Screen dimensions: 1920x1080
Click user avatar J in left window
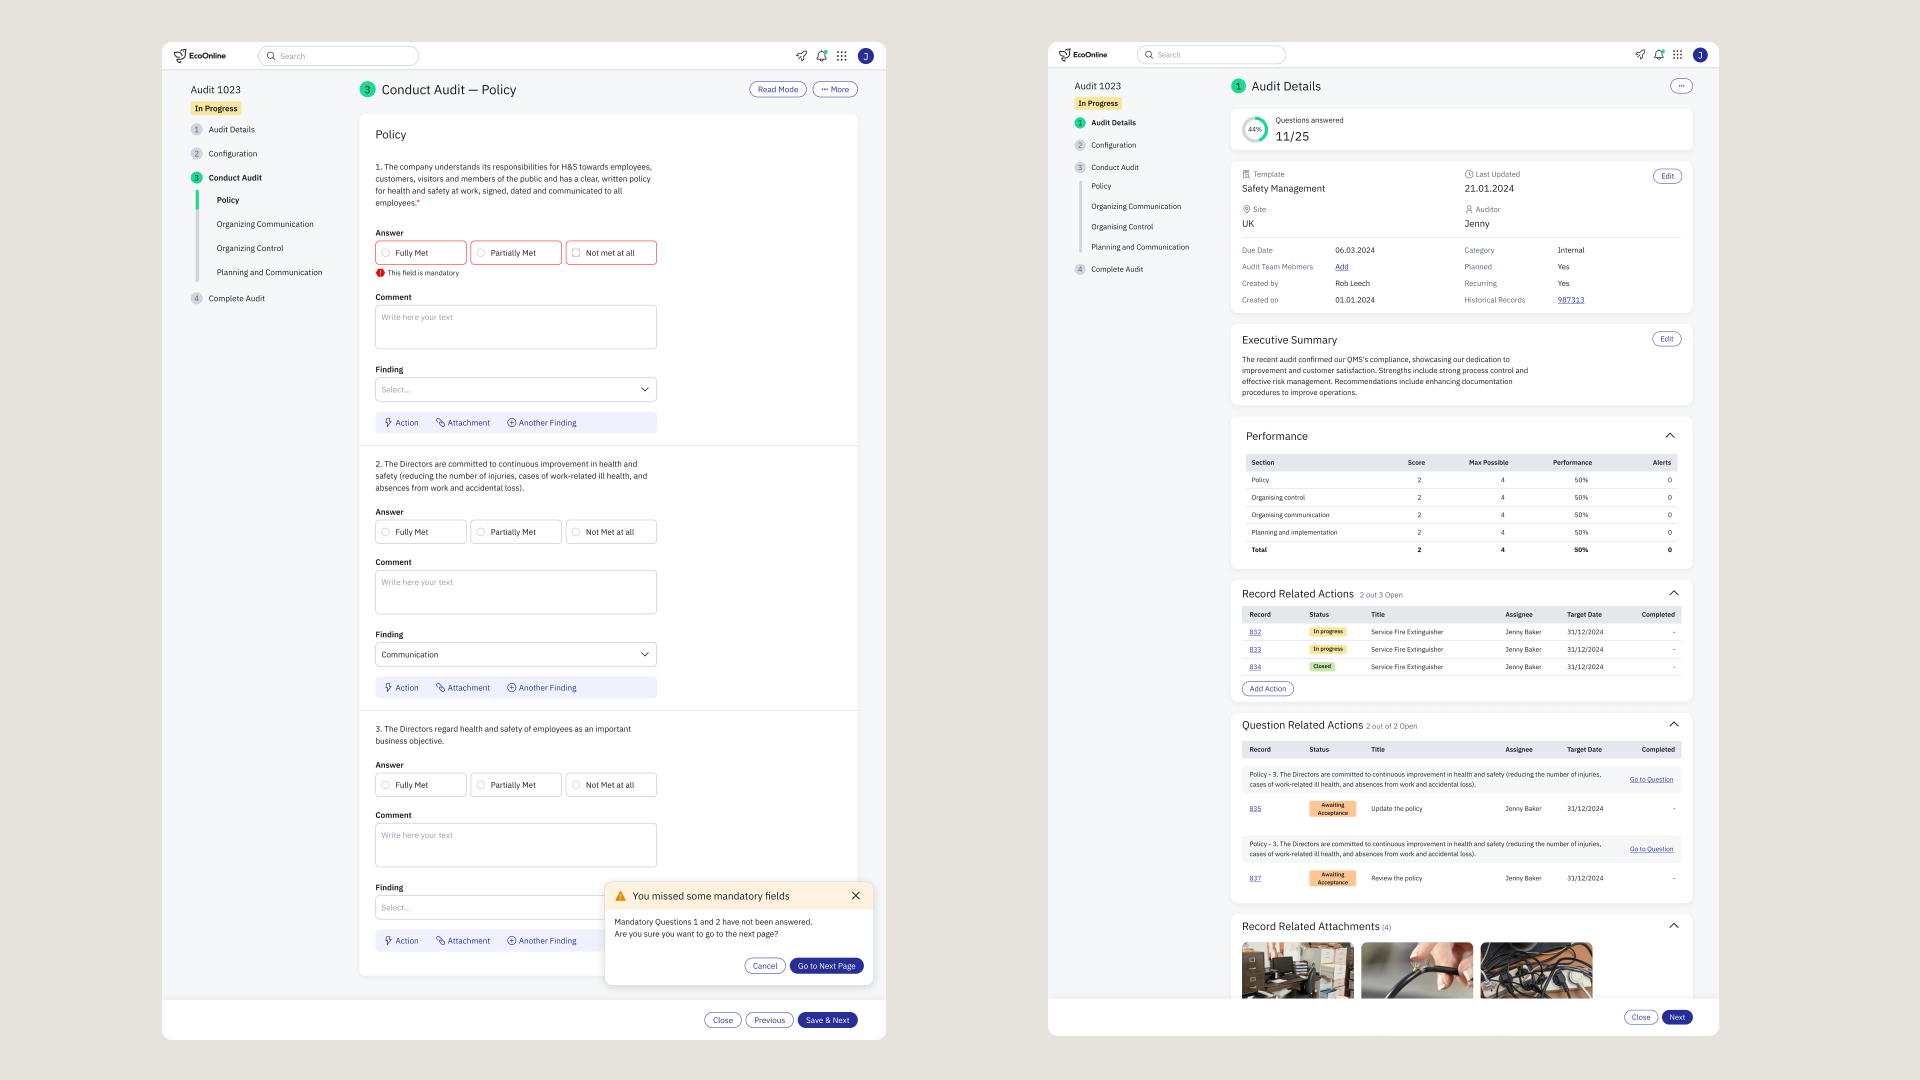[866, 56]
